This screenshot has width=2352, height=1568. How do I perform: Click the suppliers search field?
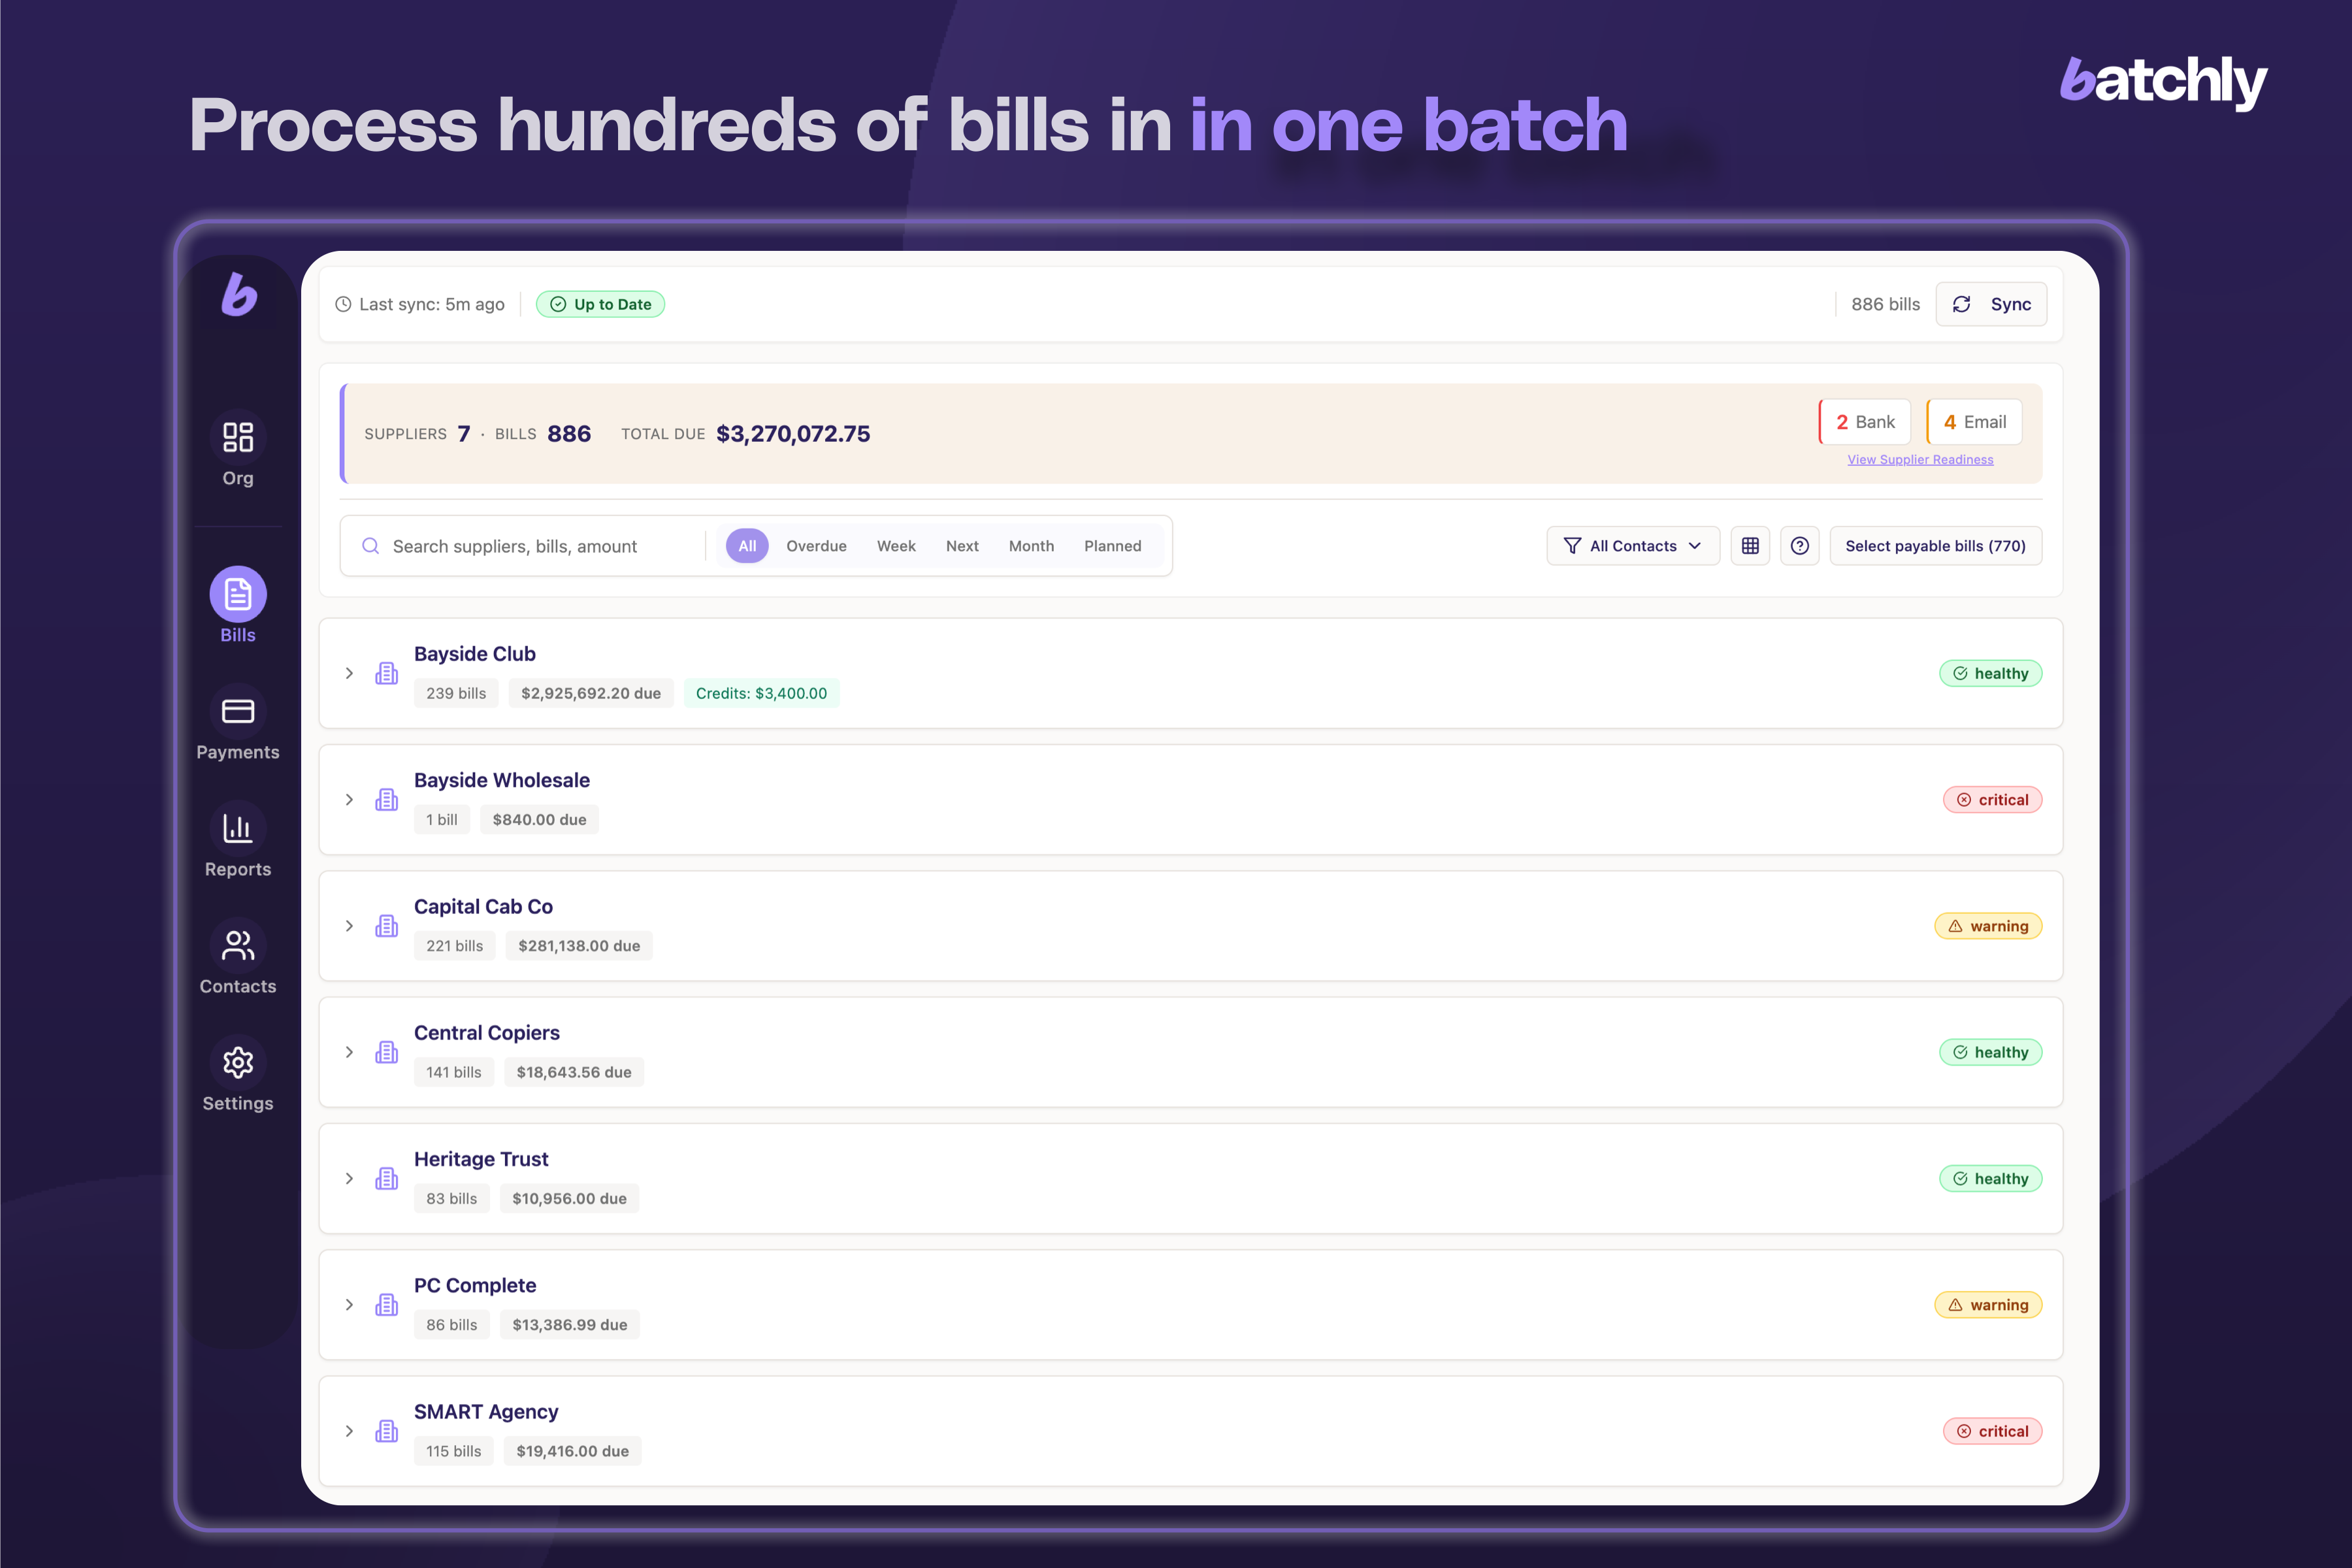pyautogui.click(x=520, y=545)
